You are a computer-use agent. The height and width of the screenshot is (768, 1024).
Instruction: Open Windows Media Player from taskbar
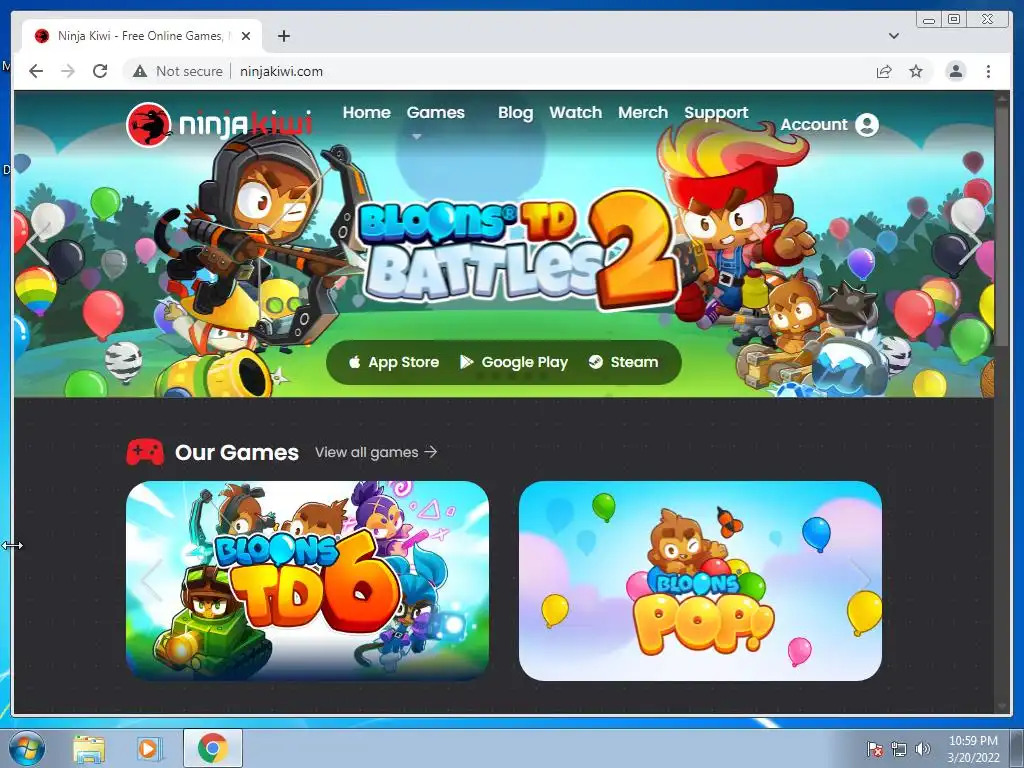click(x=150, y=749)
